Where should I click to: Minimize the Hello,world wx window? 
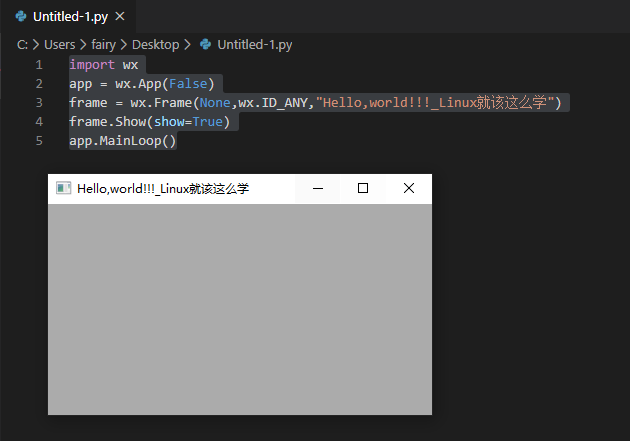click(318, 188)
